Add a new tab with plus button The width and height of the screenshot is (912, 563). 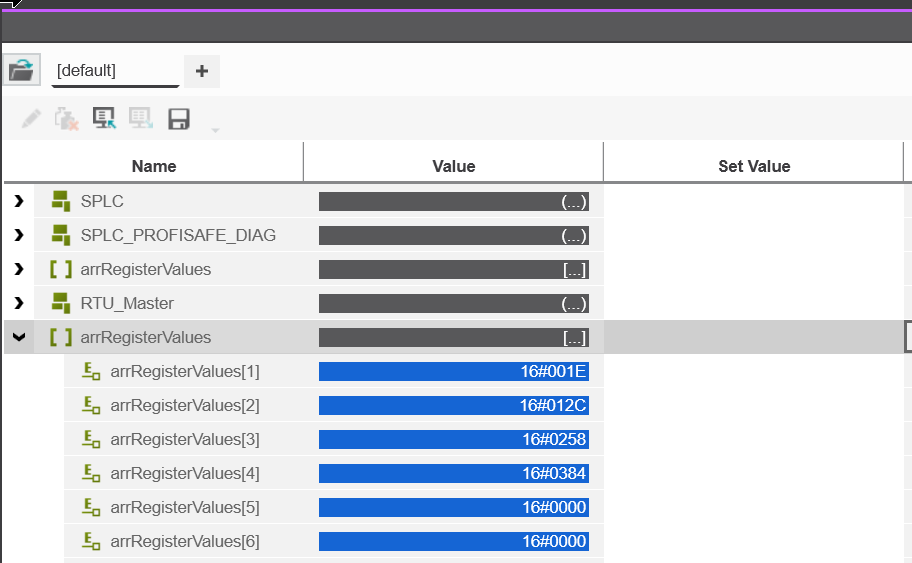[202, 72]
